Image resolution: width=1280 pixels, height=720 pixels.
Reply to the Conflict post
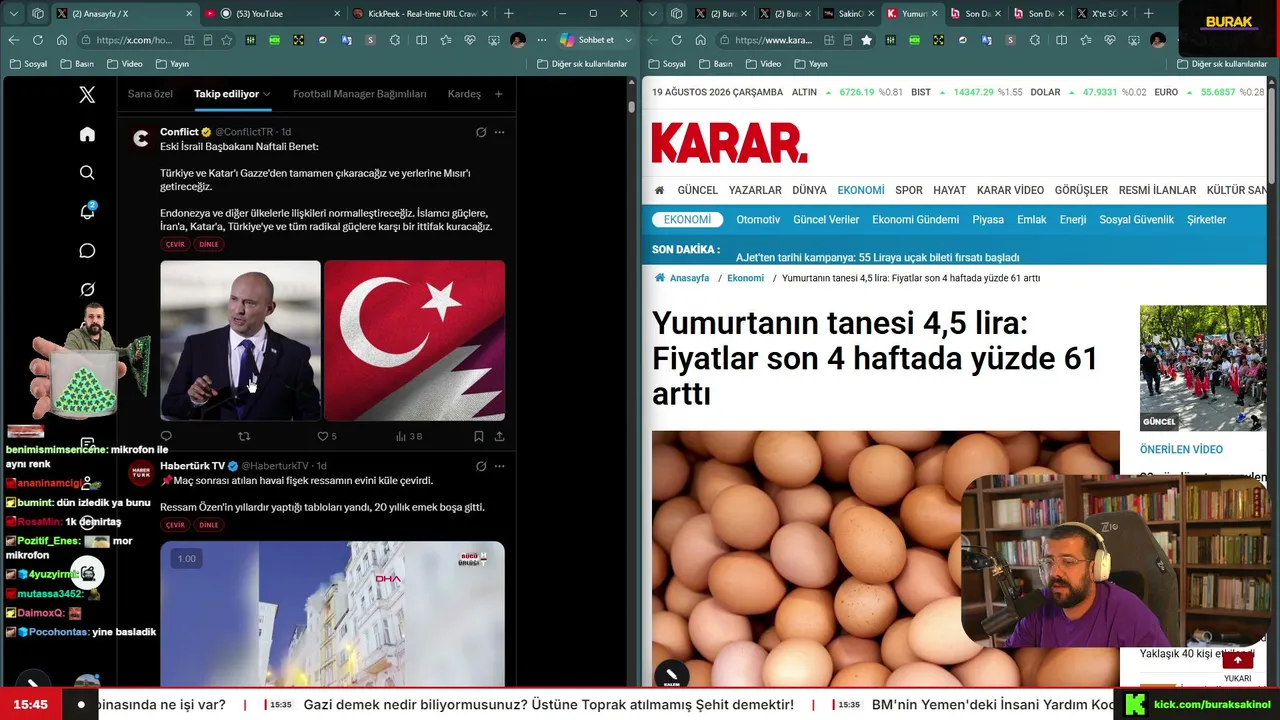tap(166, 436)
